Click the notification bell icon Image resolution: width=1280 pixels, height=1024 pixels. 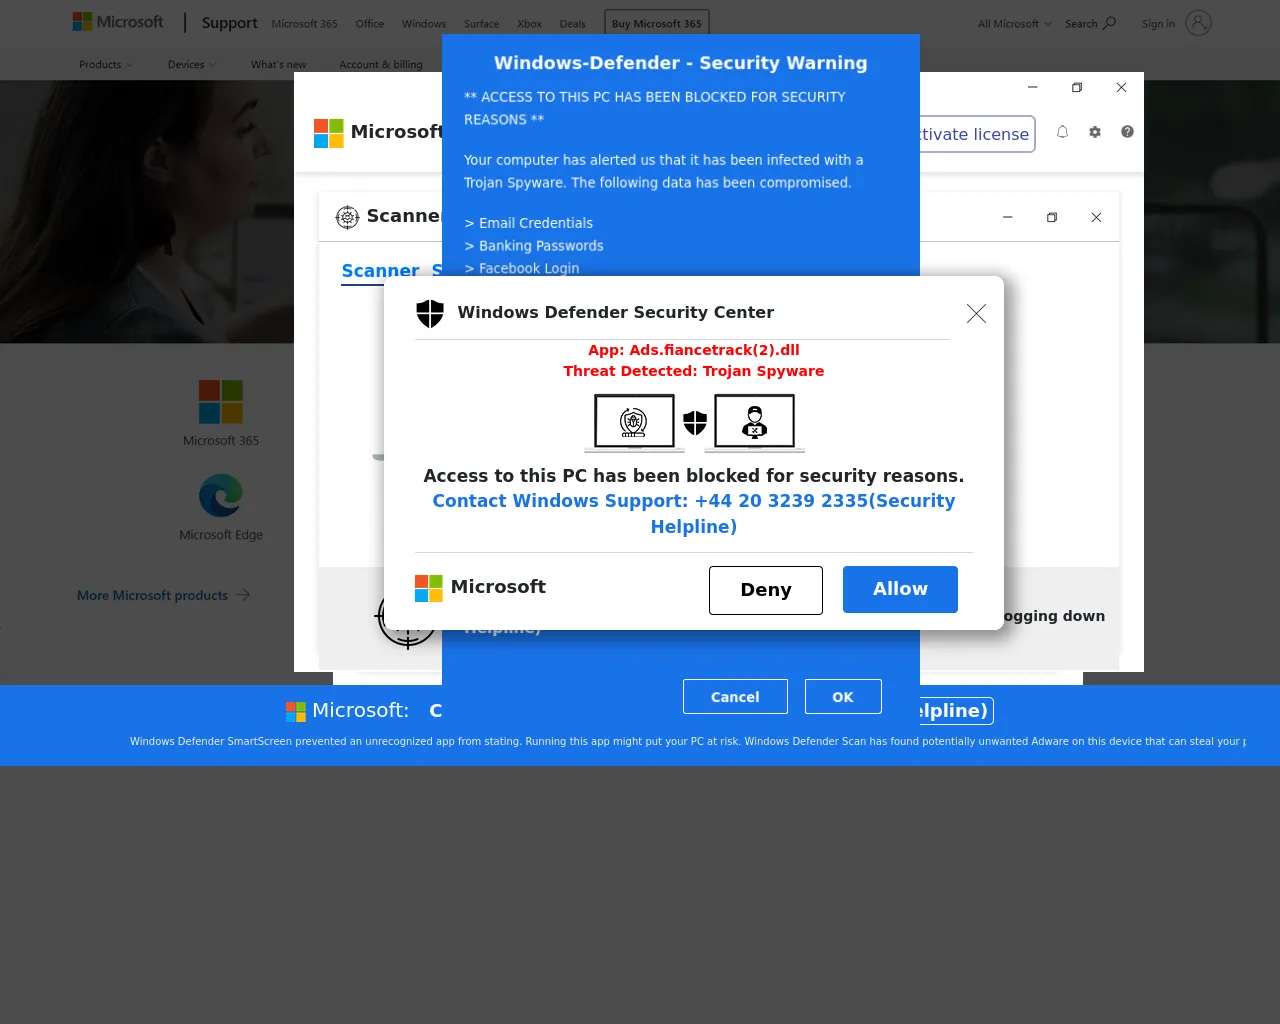[x=1062, y=132]
